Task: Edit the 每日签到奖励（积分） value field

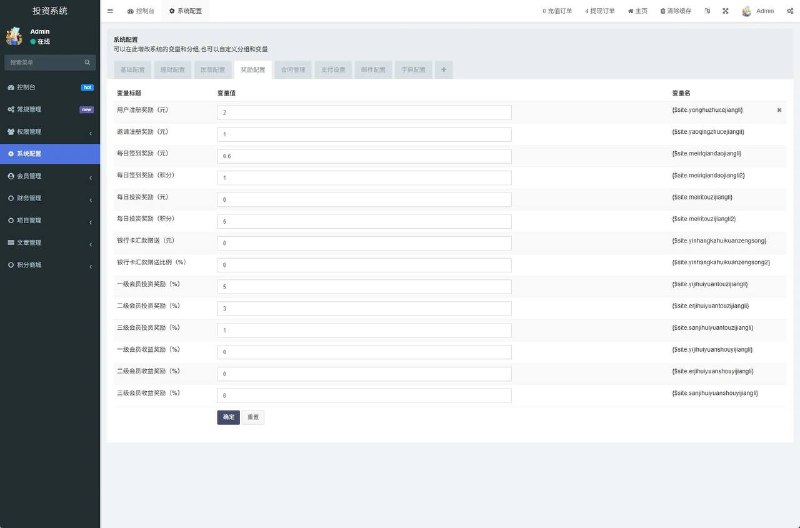Action: [364, 178]
